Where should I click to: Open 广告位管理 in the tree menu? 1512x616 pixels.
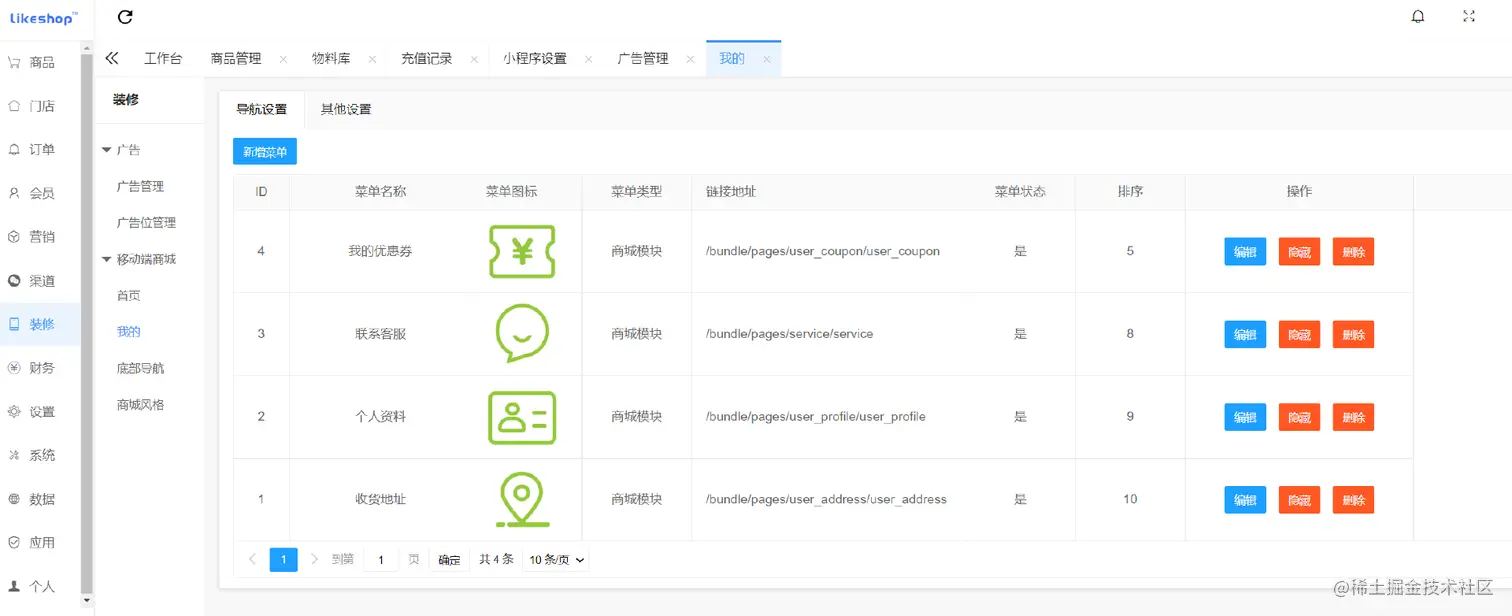click(146, 223)
